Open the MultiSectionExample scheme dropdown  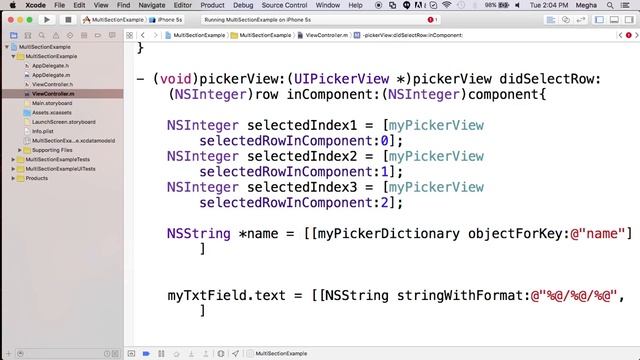(113, 20)
